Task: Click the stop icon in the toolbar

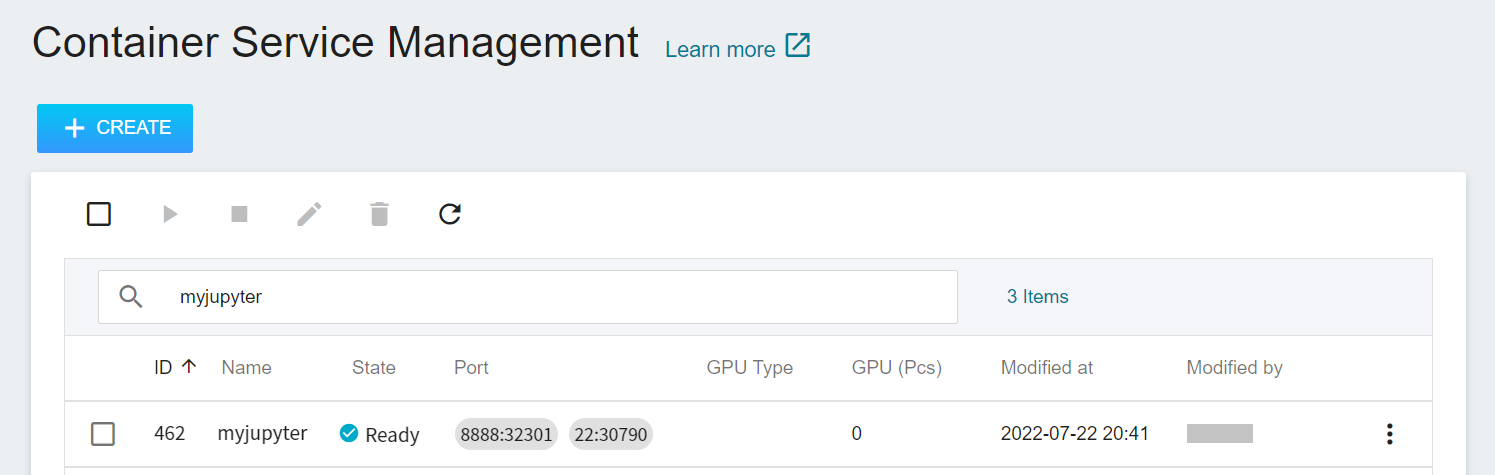Action: point(239,214)
